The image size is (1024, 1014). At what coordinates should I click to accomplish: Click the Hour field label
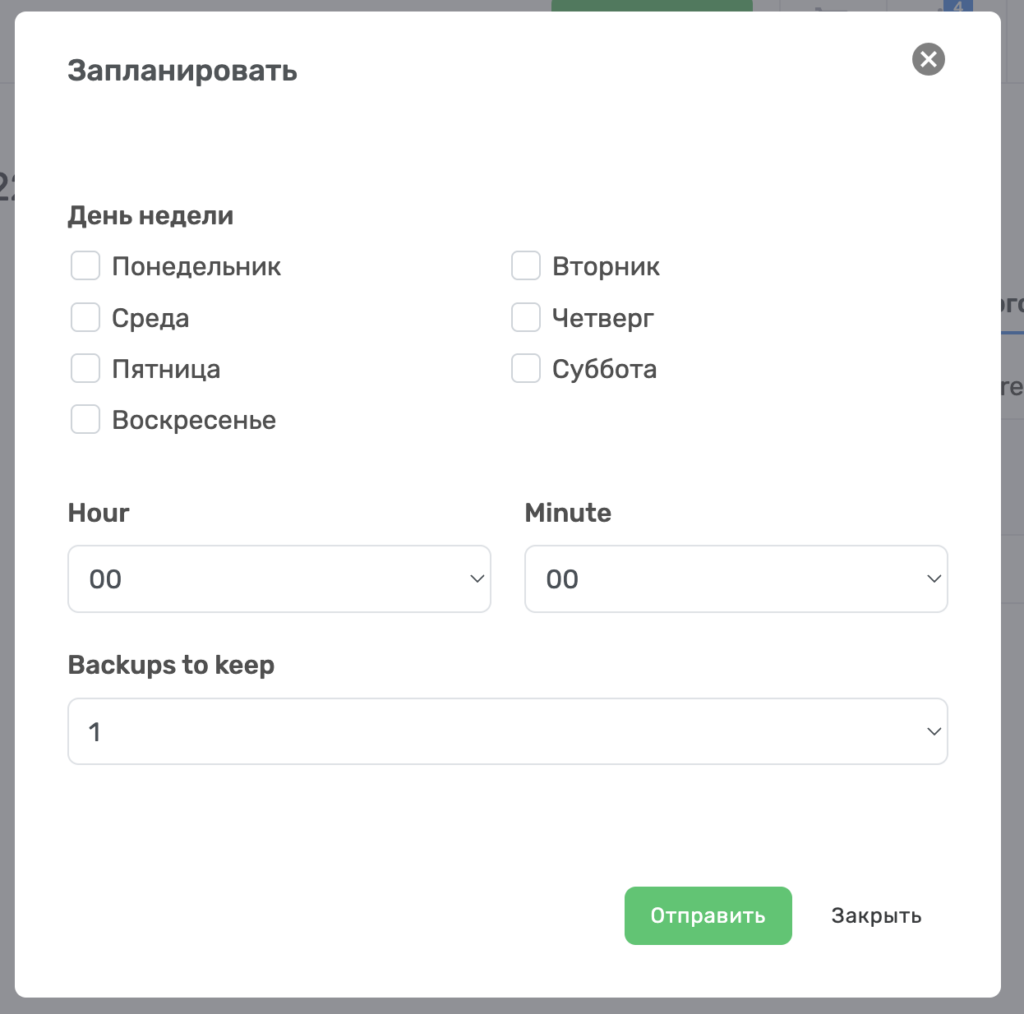pyautogui.click(x=99, y=513)
